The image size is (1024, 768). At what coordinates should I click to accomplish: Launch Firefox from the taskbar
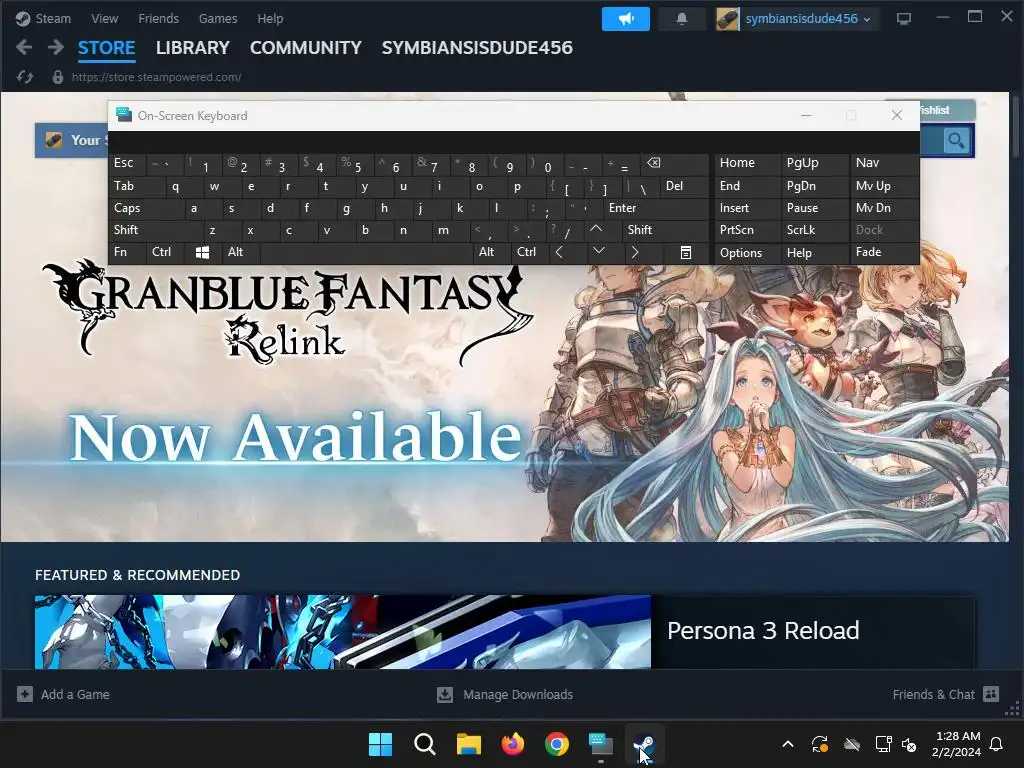click(x=513, y=744)
